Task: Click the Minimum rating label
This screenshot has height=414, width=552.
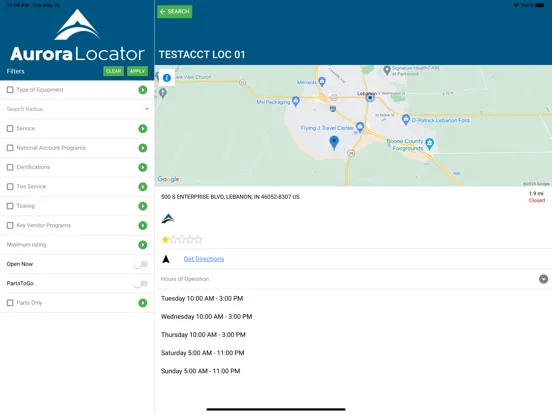Action: click(x=26, y=245)
